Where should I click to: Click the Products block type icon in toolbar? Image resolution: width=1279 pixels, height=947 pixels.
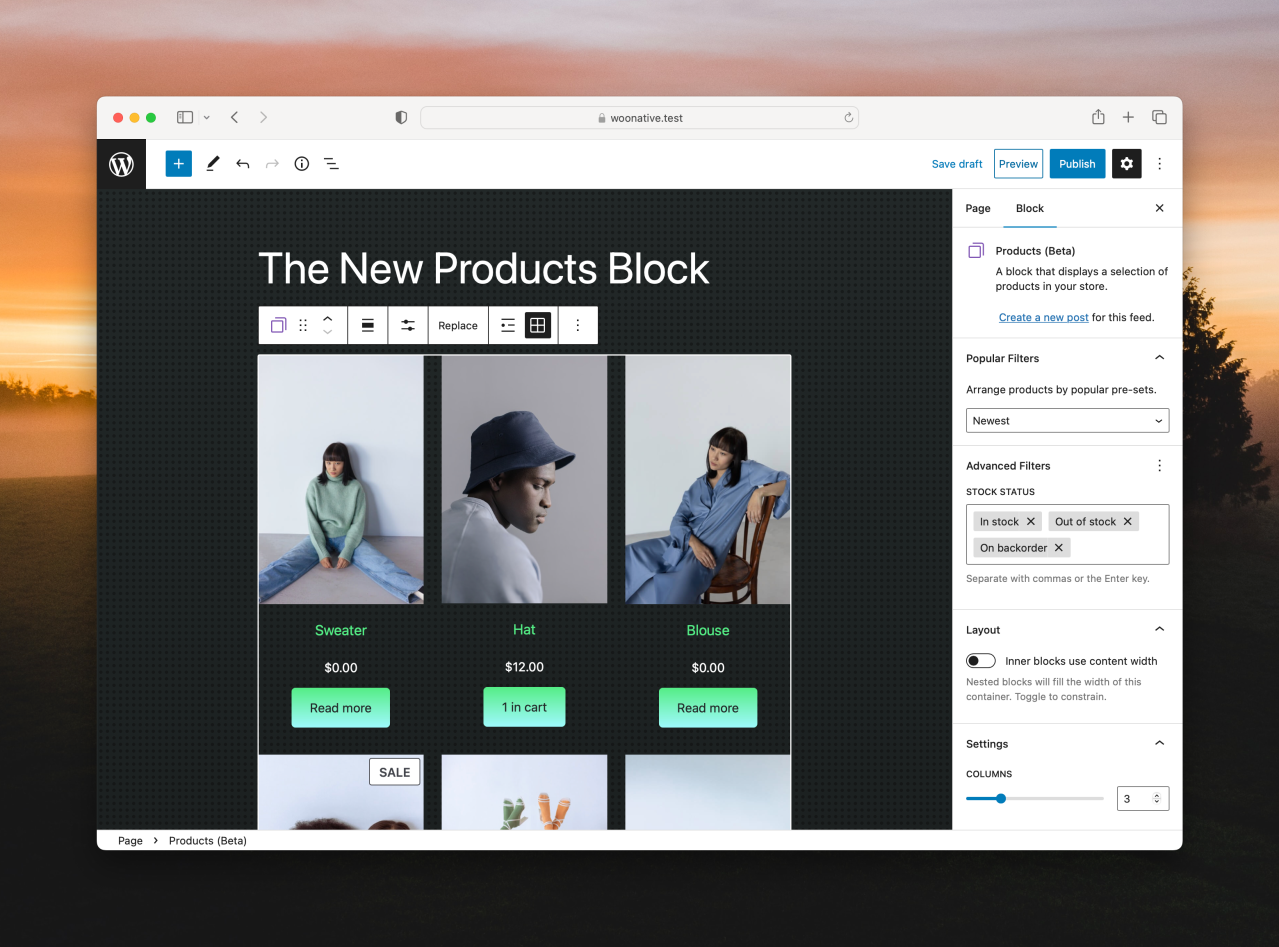coord(279,325)
